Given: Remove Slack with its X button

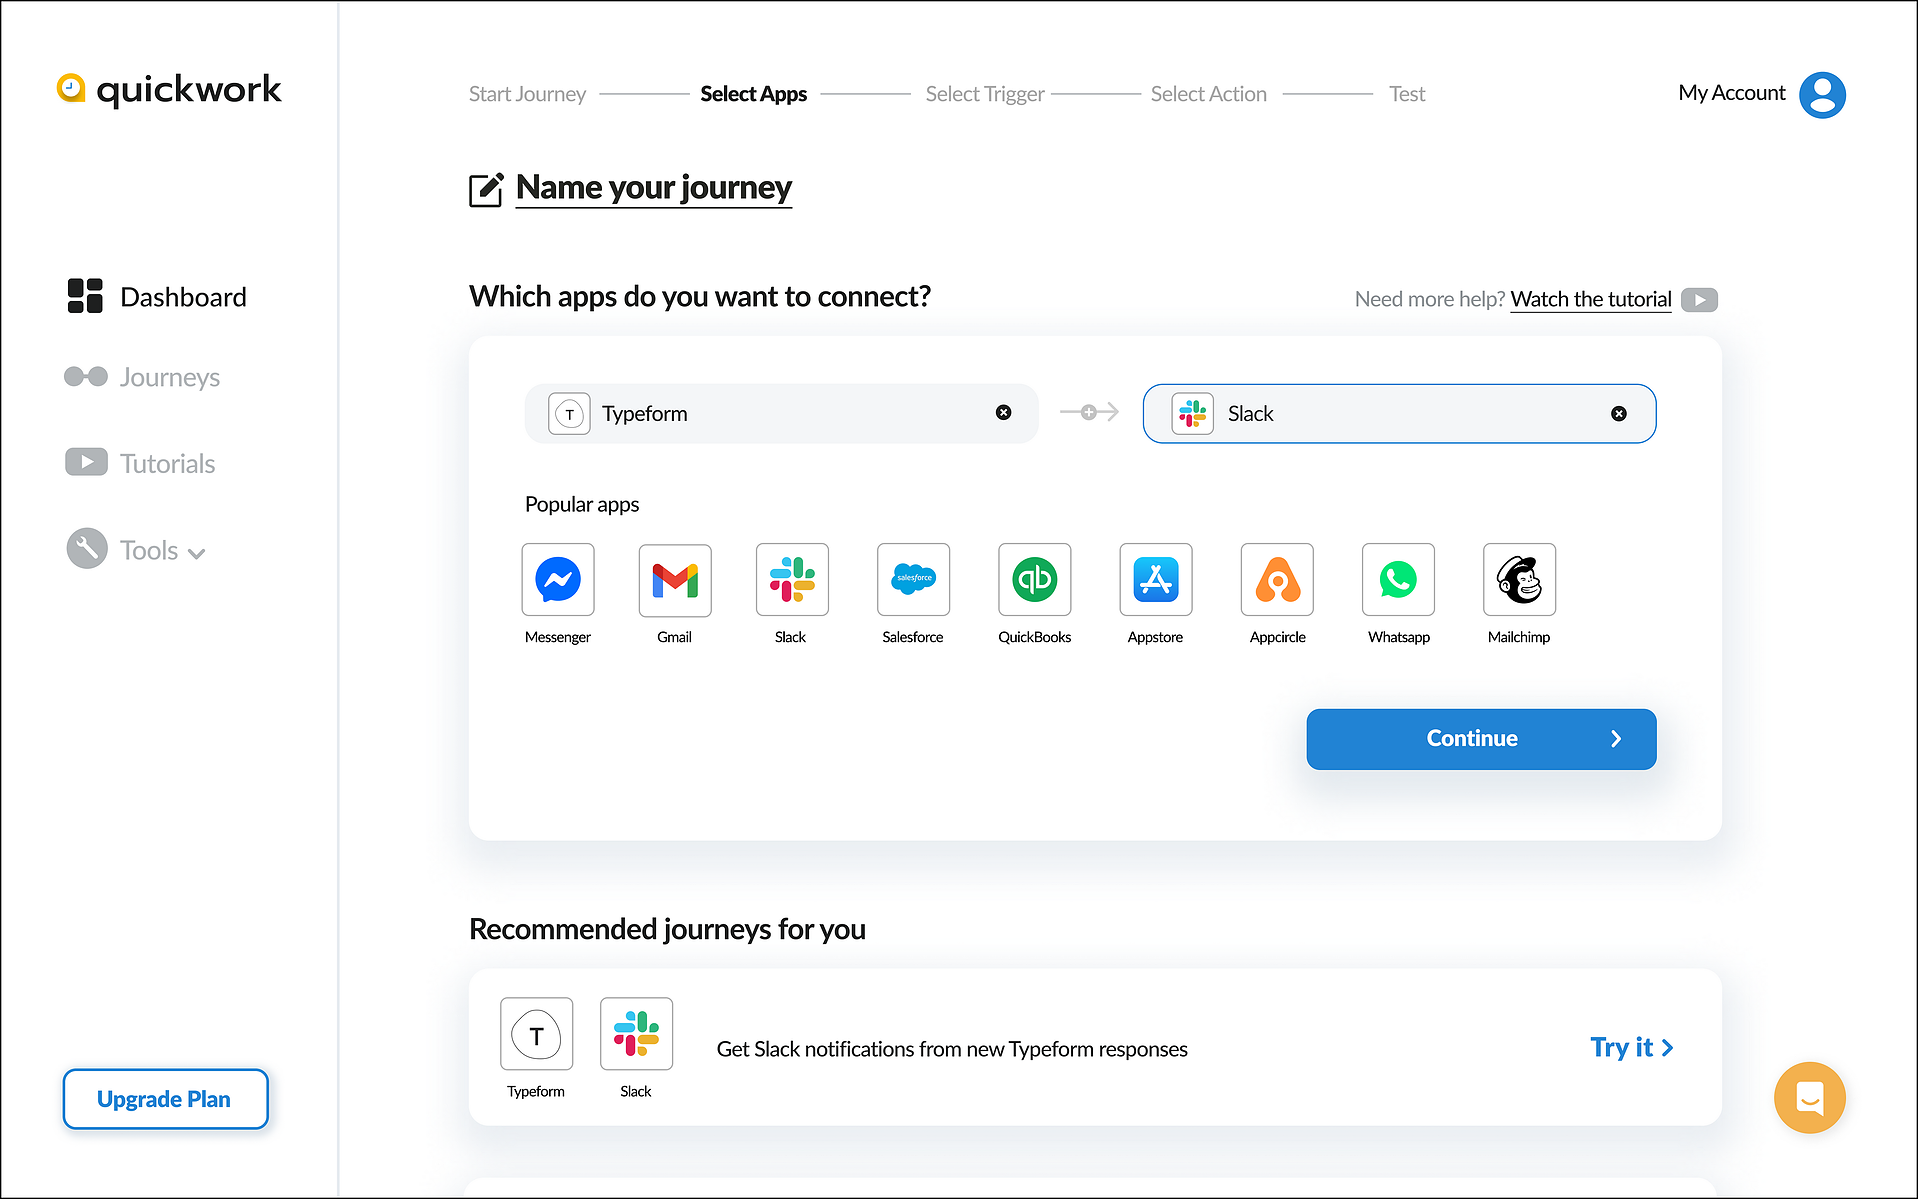Looking at the screenshot, I should (x=1618, y=413).
